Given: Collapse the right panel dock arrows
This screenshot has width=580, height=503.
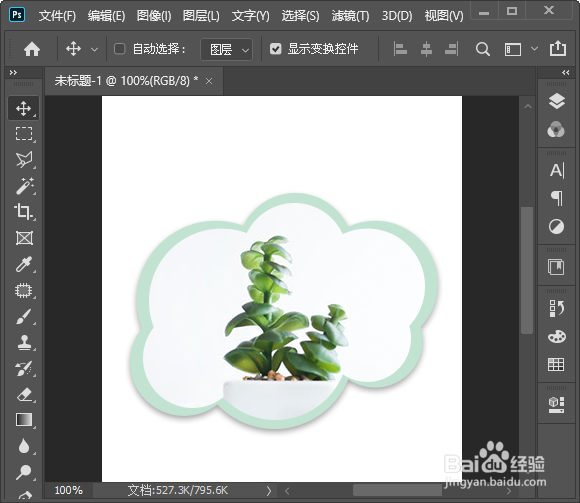Looking at the screenshot, I should click(x=566, y=72).
